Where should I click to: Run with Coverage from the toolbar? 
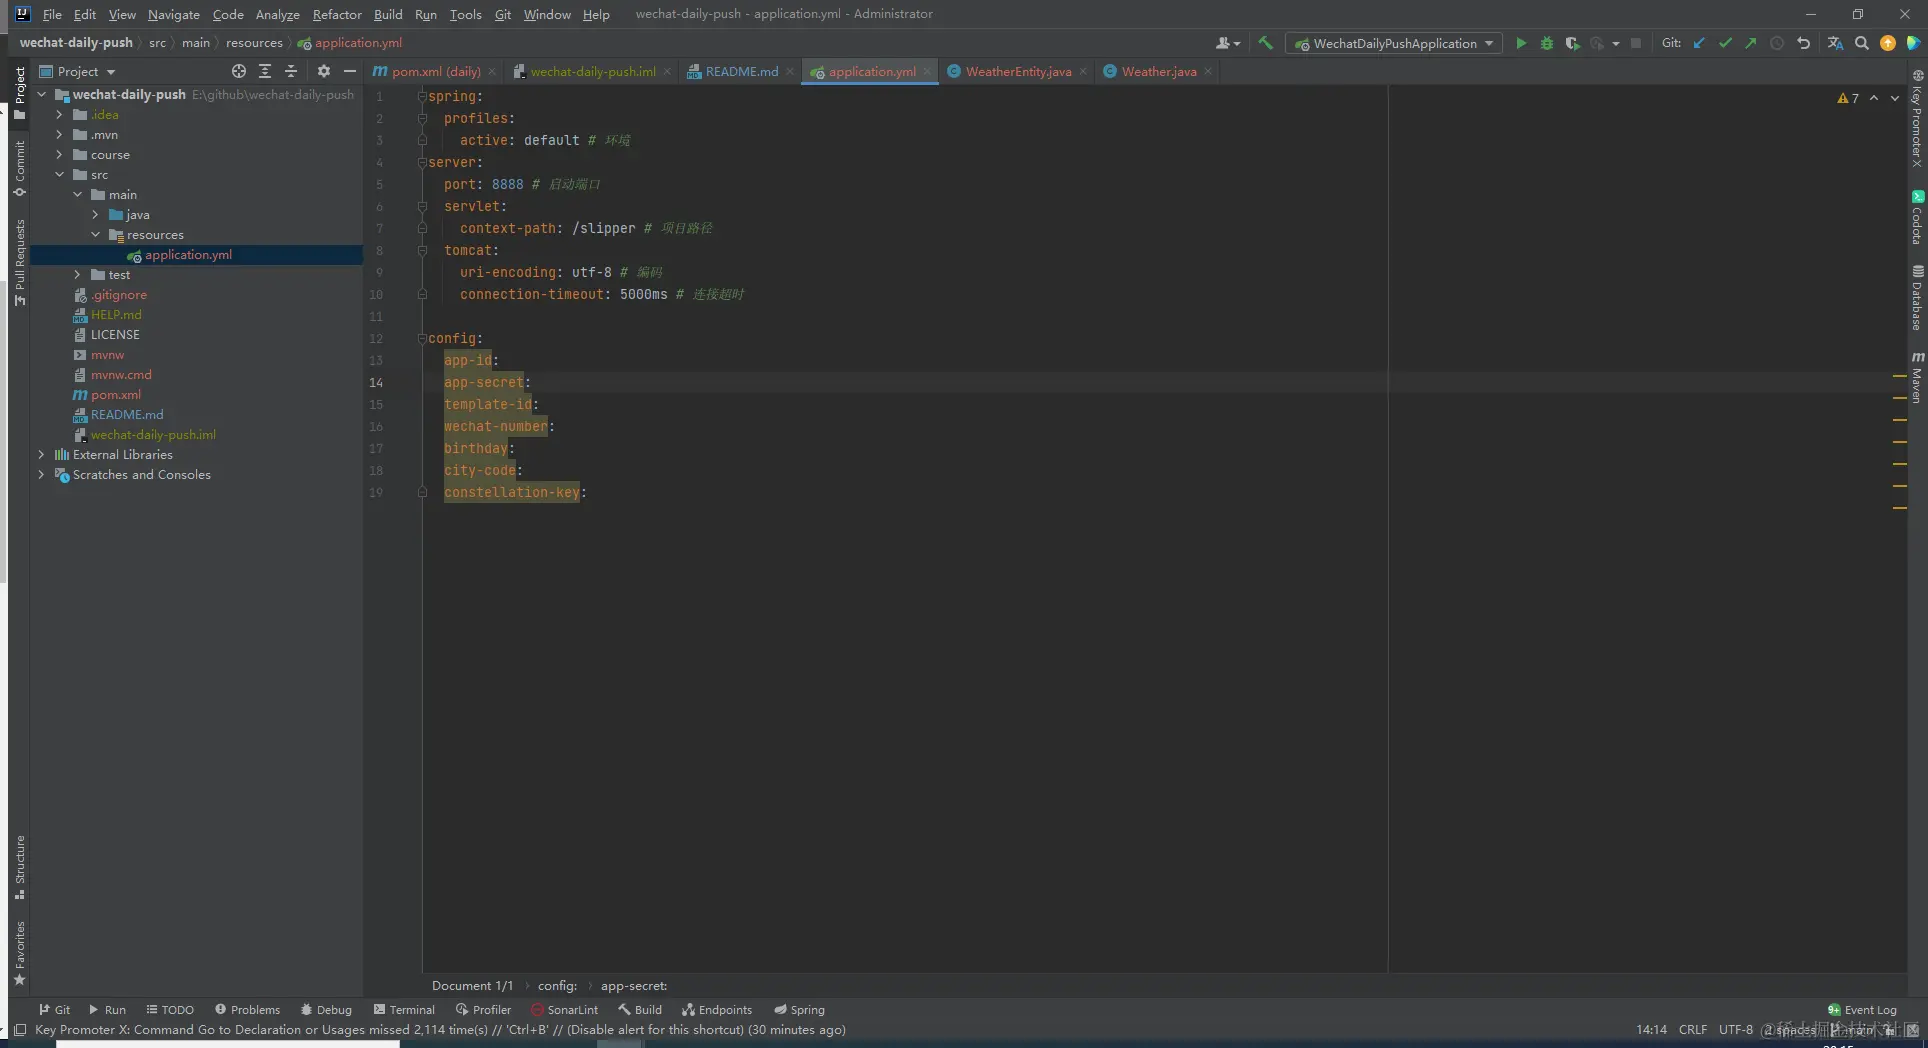[x=1572, y=43]
